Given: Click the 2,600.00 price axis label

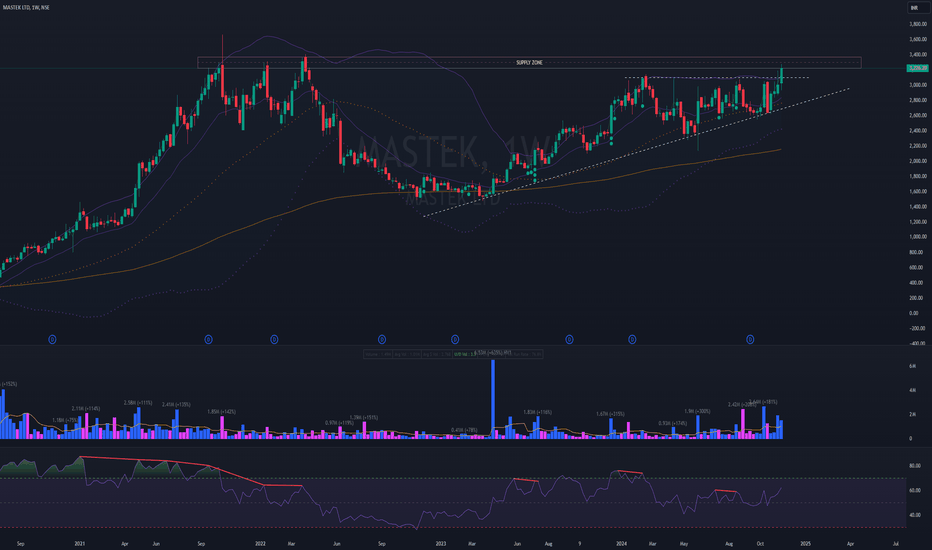Looking at the screenshot, I should (x=918, y=115).
